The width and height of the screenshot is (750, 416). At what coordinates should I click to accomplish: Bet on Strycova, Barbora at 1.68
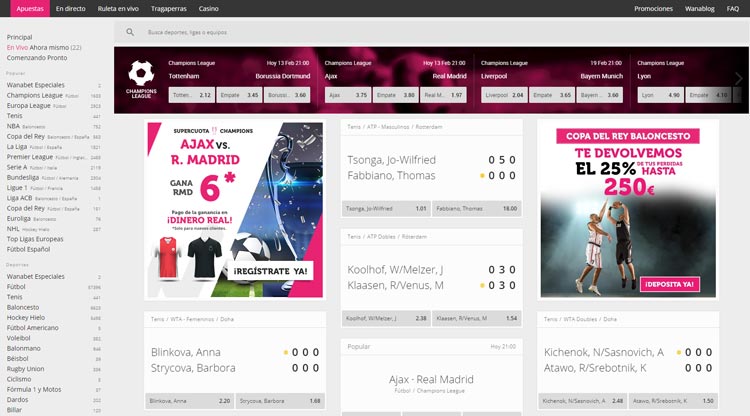point(280,401)
